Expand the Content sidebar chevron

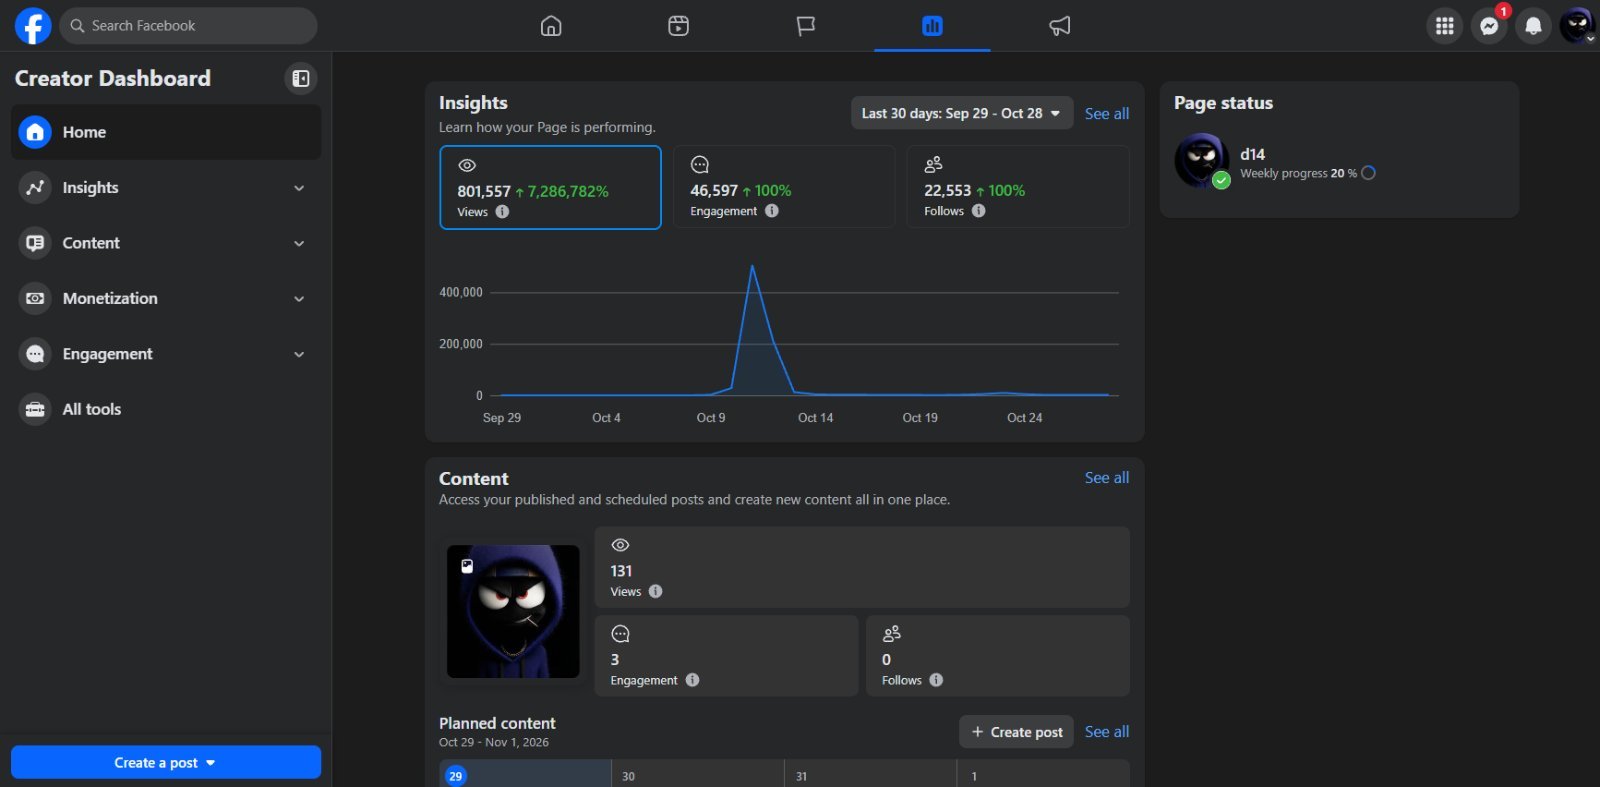coord(299,243)
